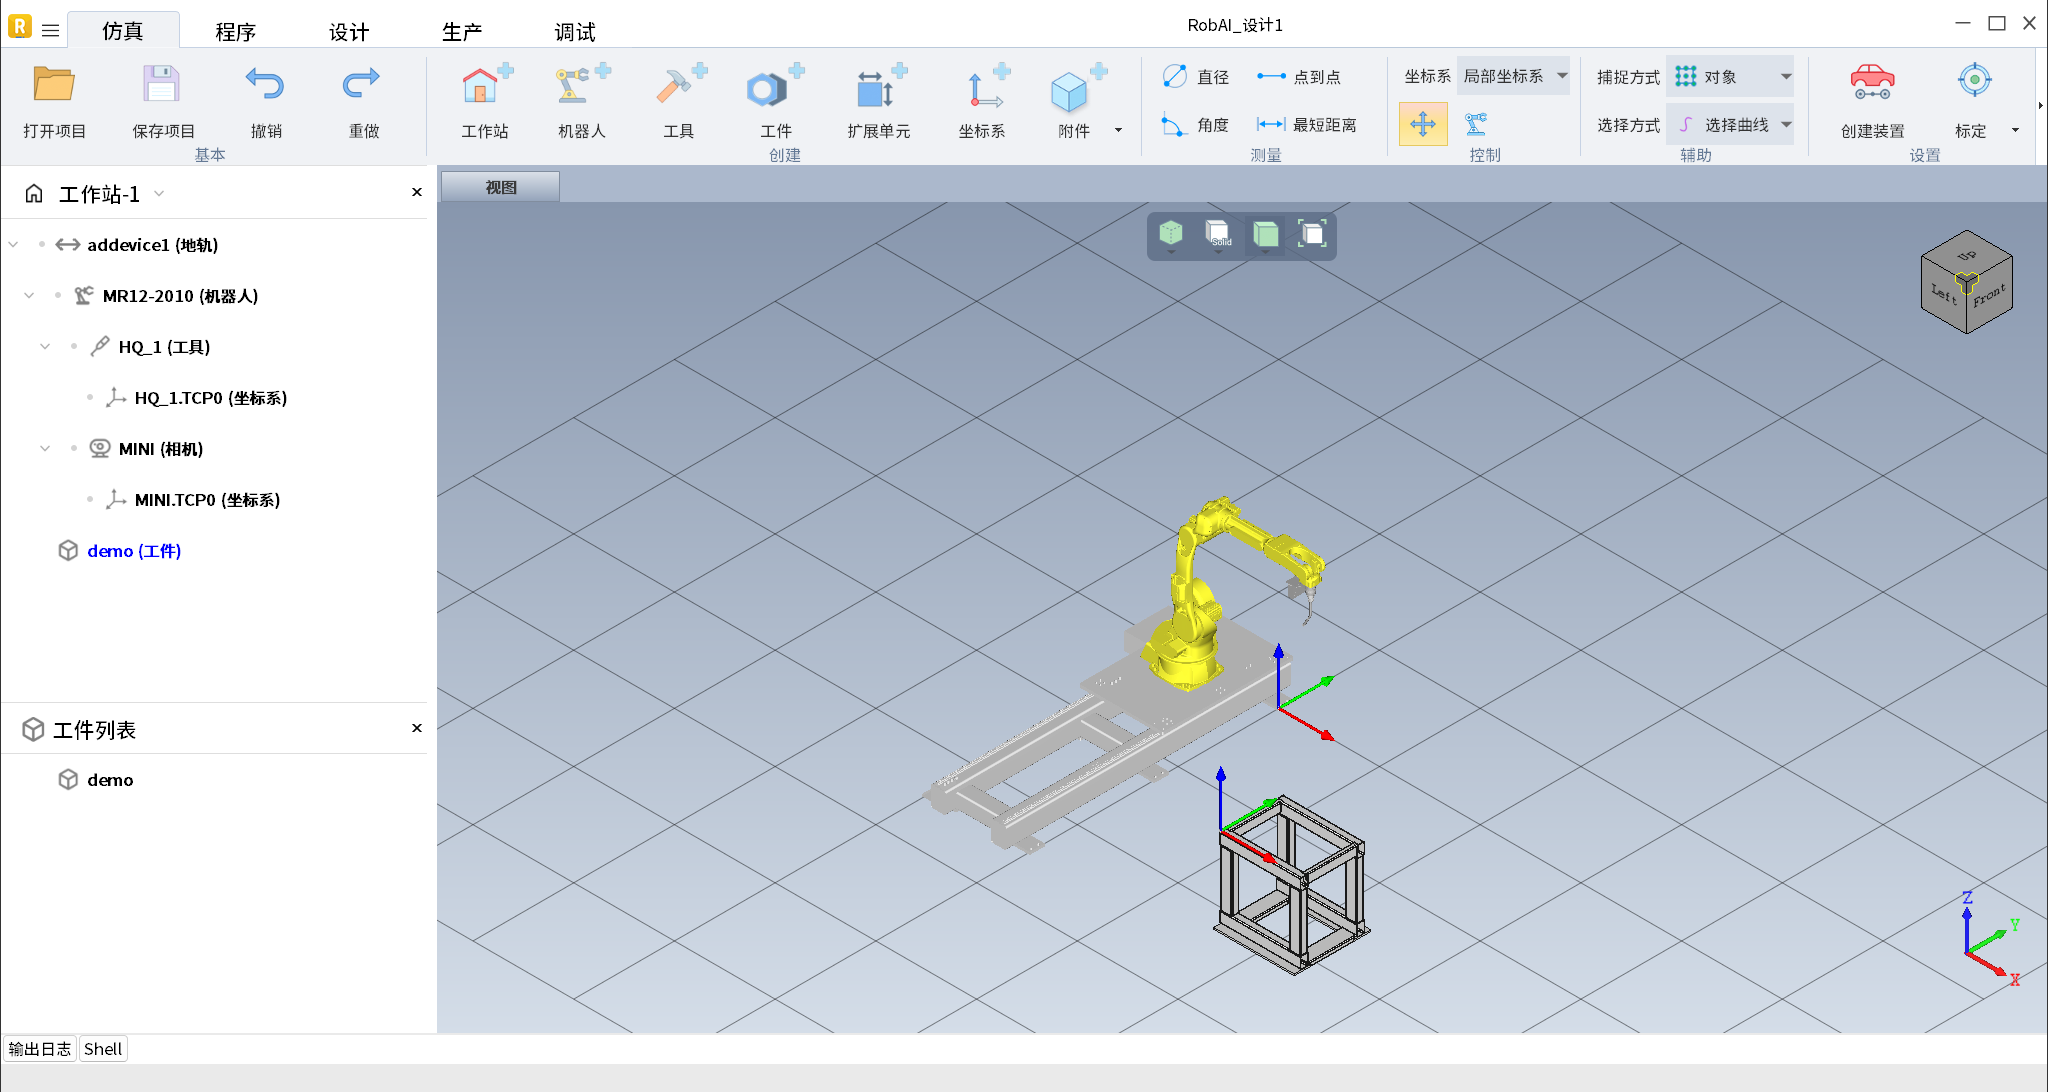Click the Front face of view cube

(1990, 298)
